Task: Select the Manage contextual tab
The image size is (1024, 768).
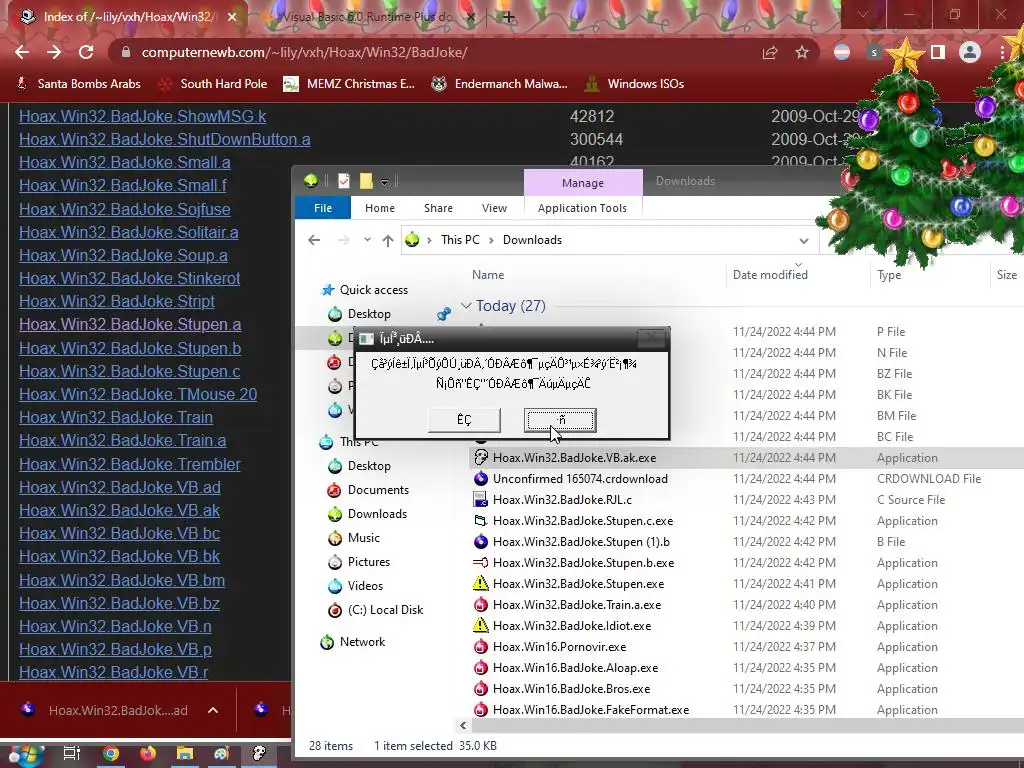Action: [x=583, y=183]
